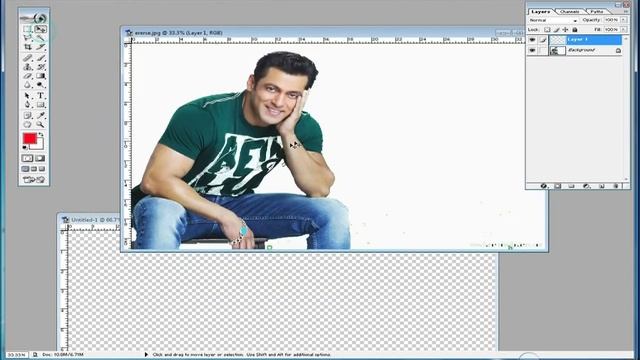Toggle the link box beside Background layer
The width and height of the screenshot is (640, 360).
[x=542, y=50]
